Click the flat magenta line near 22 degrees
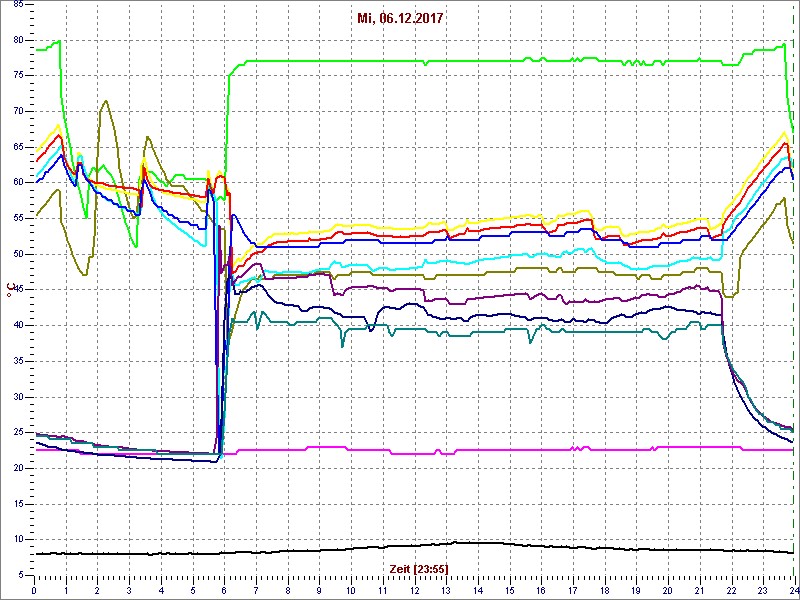This screenshot has width=800, height=600. (x=414, y=450)
